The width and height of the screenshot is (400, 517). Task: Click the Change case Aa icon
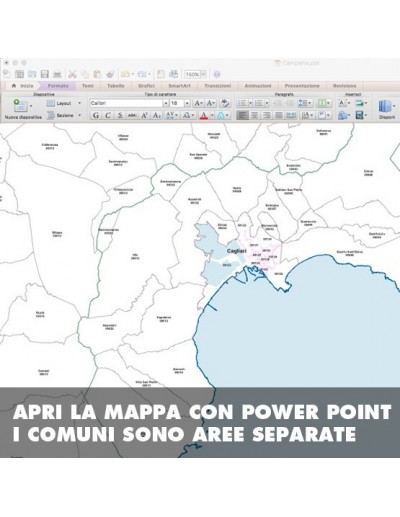(x=187, y=115)
